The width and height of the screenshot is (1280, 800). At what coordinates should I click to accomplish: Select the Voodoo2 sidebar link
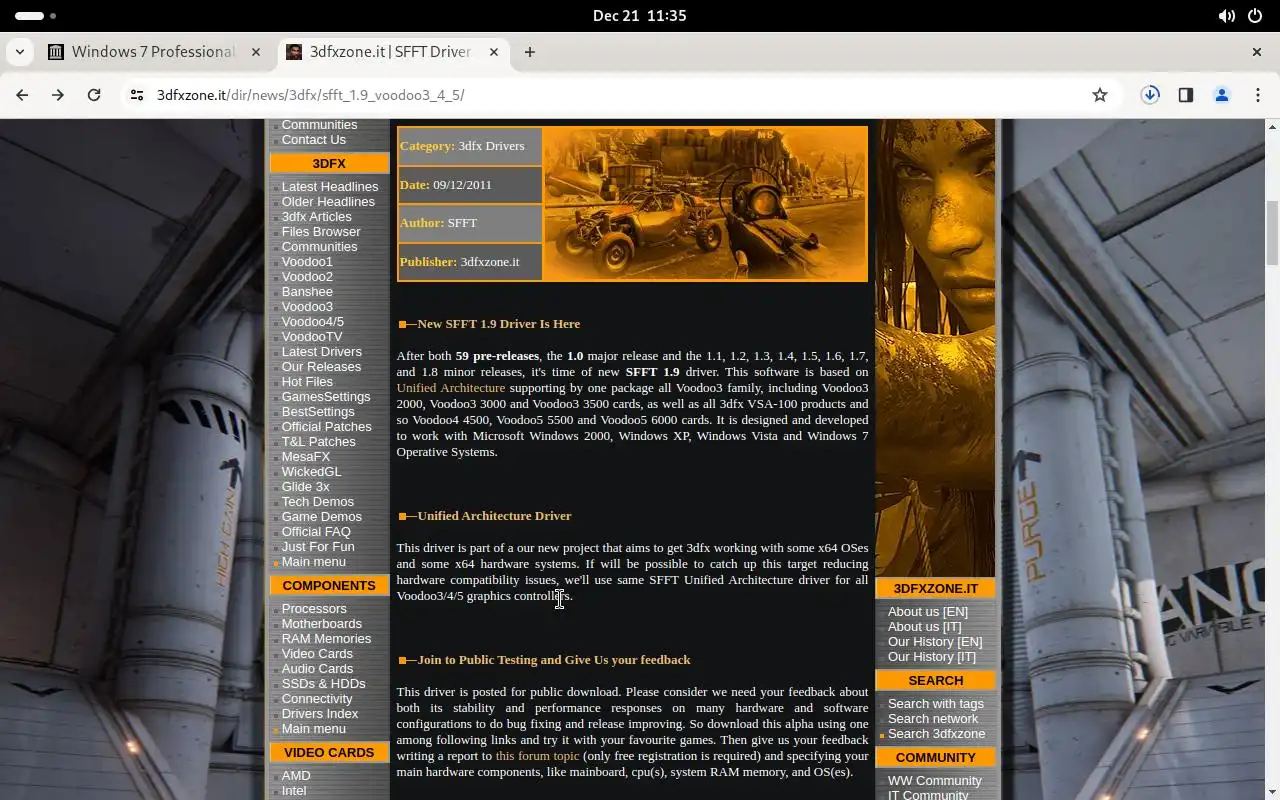pyautogui.click(x=306, y=277)
